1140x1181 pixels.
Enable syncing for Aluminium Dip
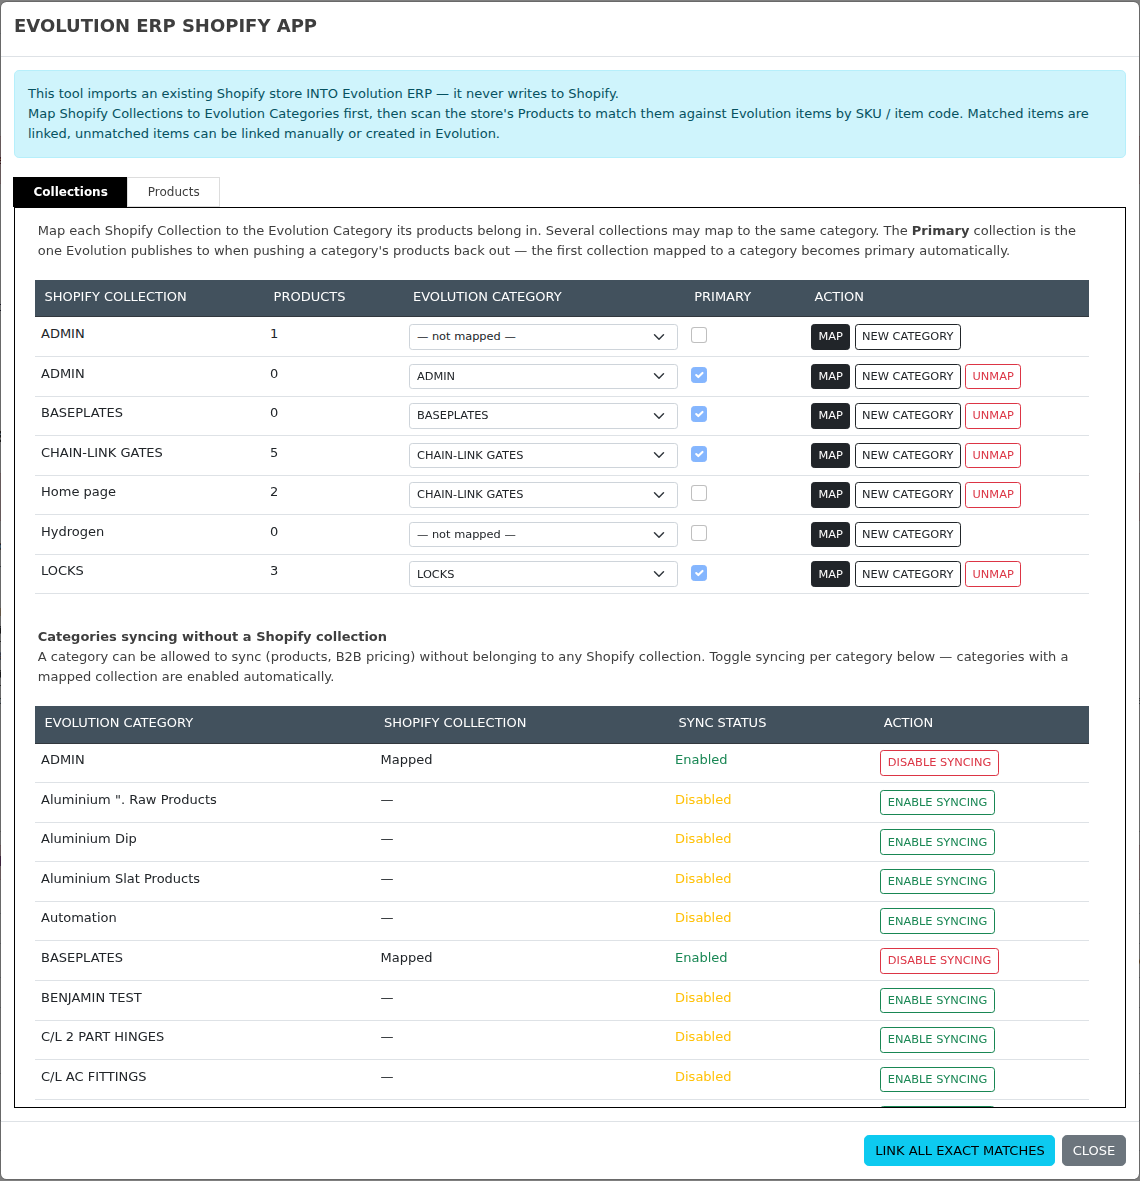pyautogui.click(x=937, y=842)
